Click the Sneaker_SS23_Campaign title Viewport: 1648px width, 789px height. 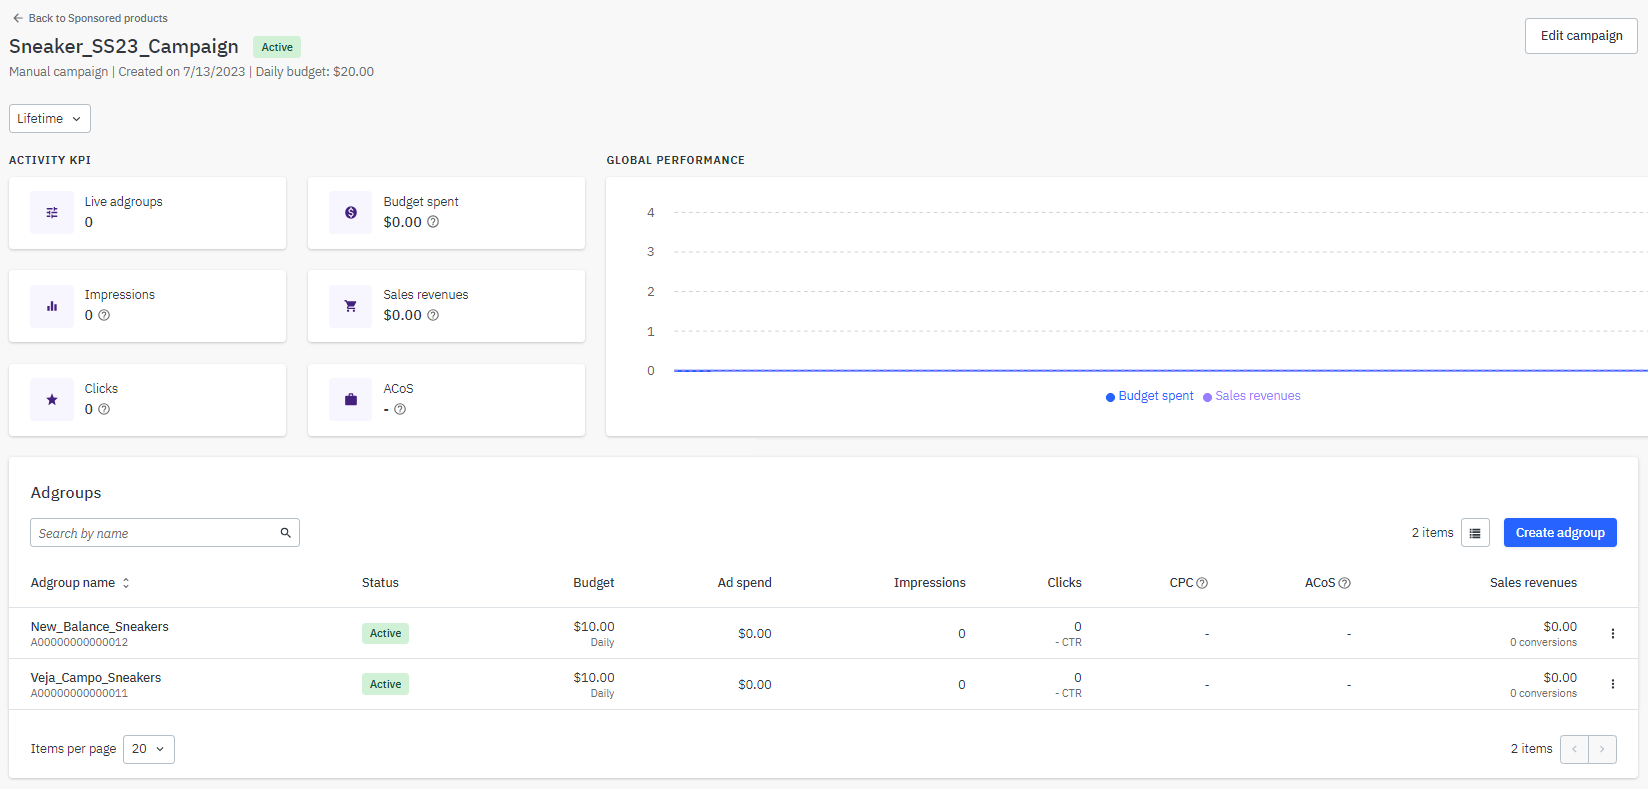point(124,47)
